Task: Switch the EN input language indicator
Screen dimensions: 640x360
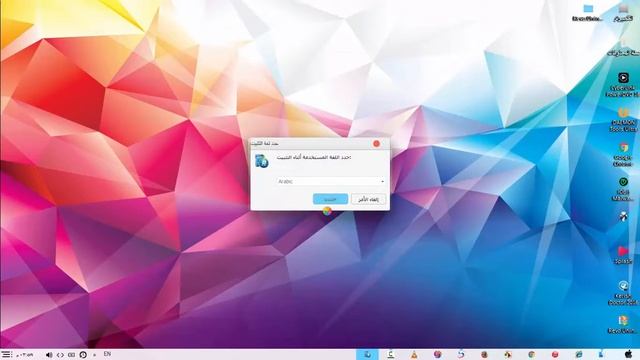Action: coord(107,354)
